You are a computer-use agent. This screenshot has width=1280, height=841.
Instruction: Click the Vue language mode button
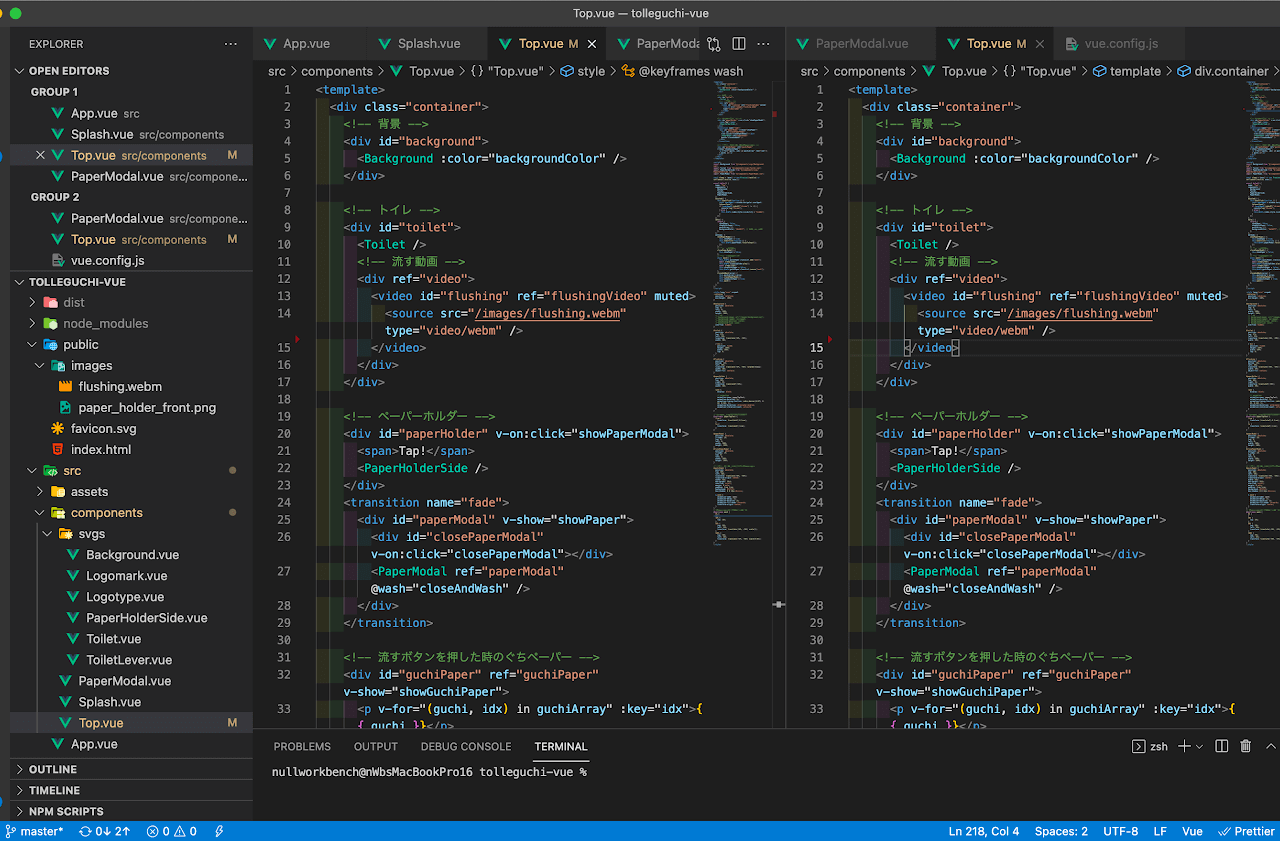tap(1192, 831)
